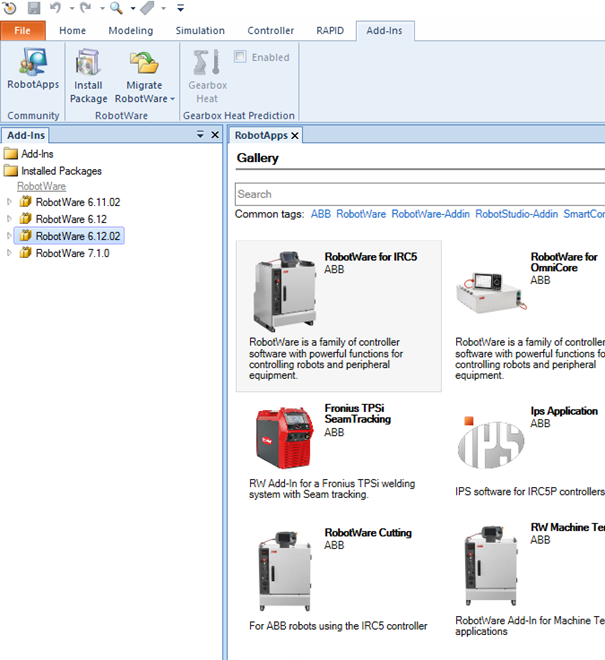The image size is (605, 660).
Task: Click the RobotStudio application logo icon
Action: pyautogui.click(x=9, y=8)
